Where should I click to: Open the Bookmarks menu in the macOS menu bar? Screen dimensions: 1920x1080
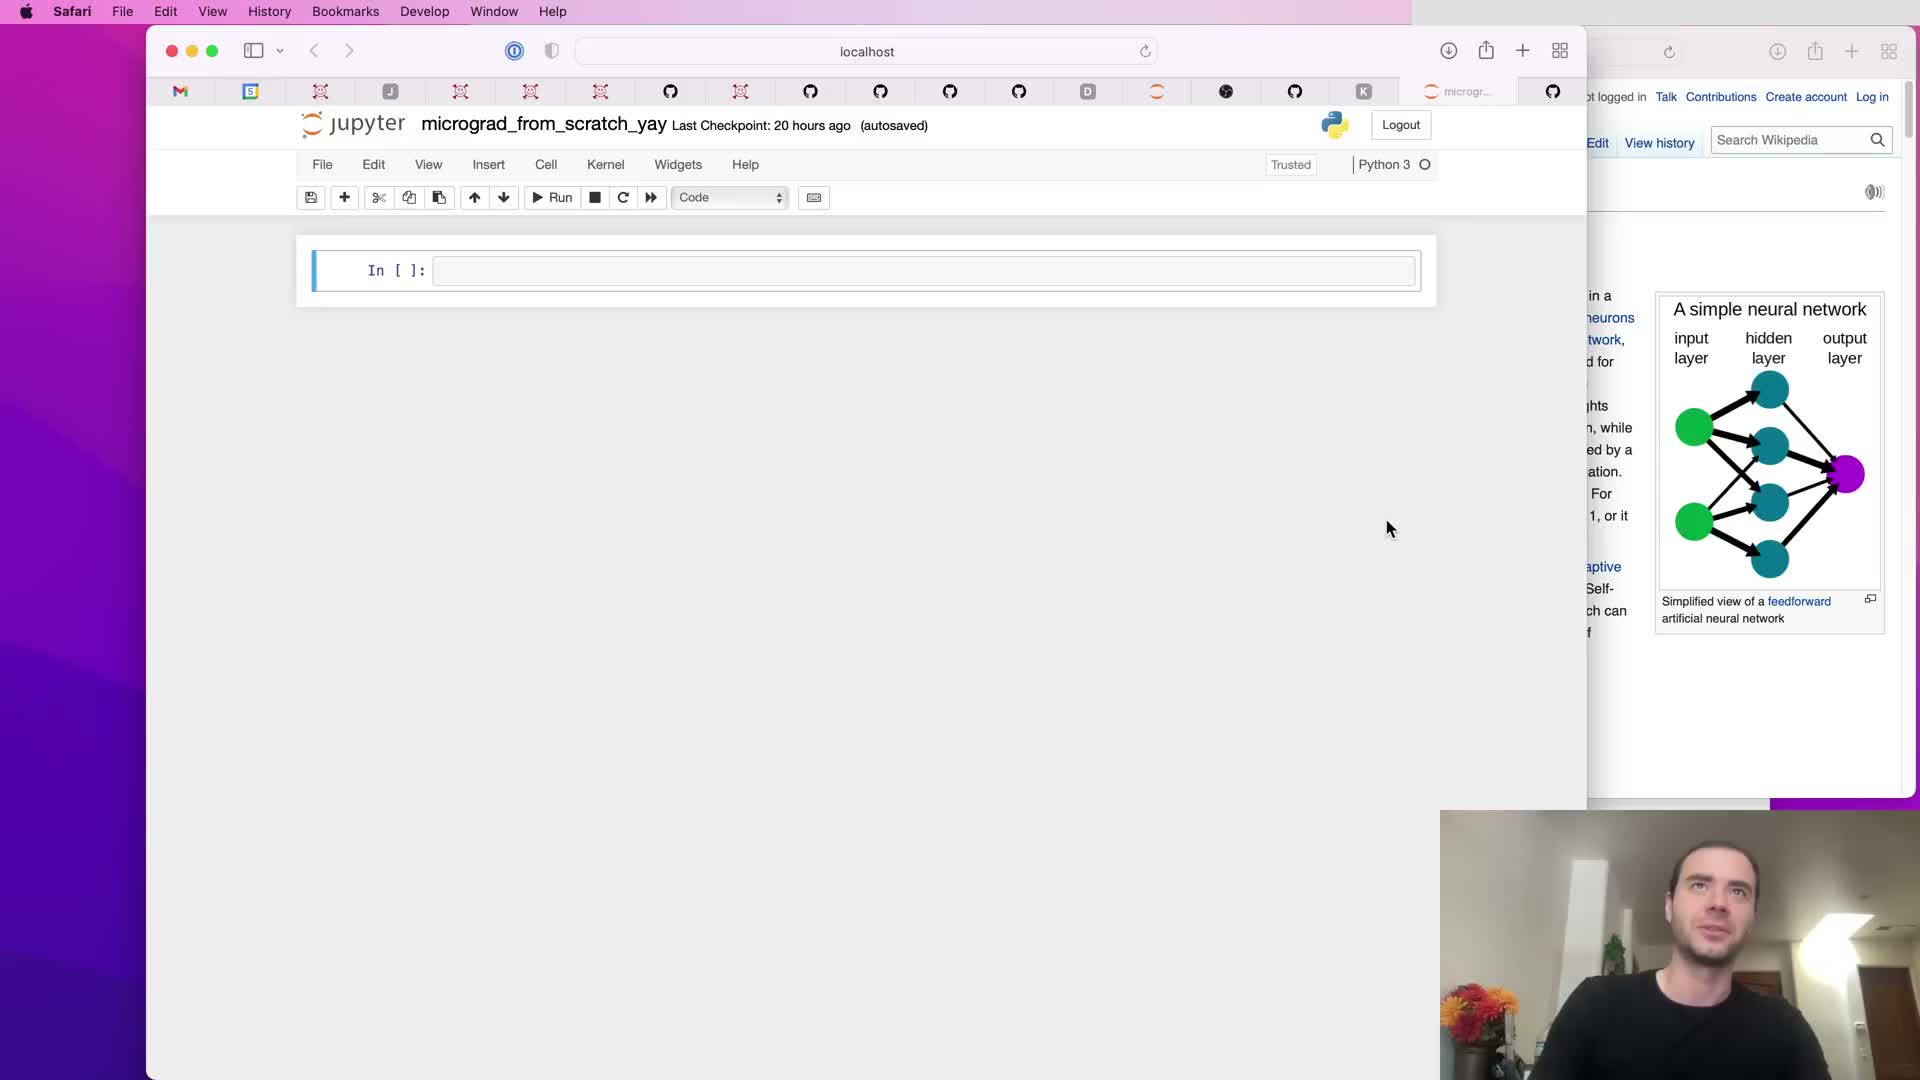345,12
